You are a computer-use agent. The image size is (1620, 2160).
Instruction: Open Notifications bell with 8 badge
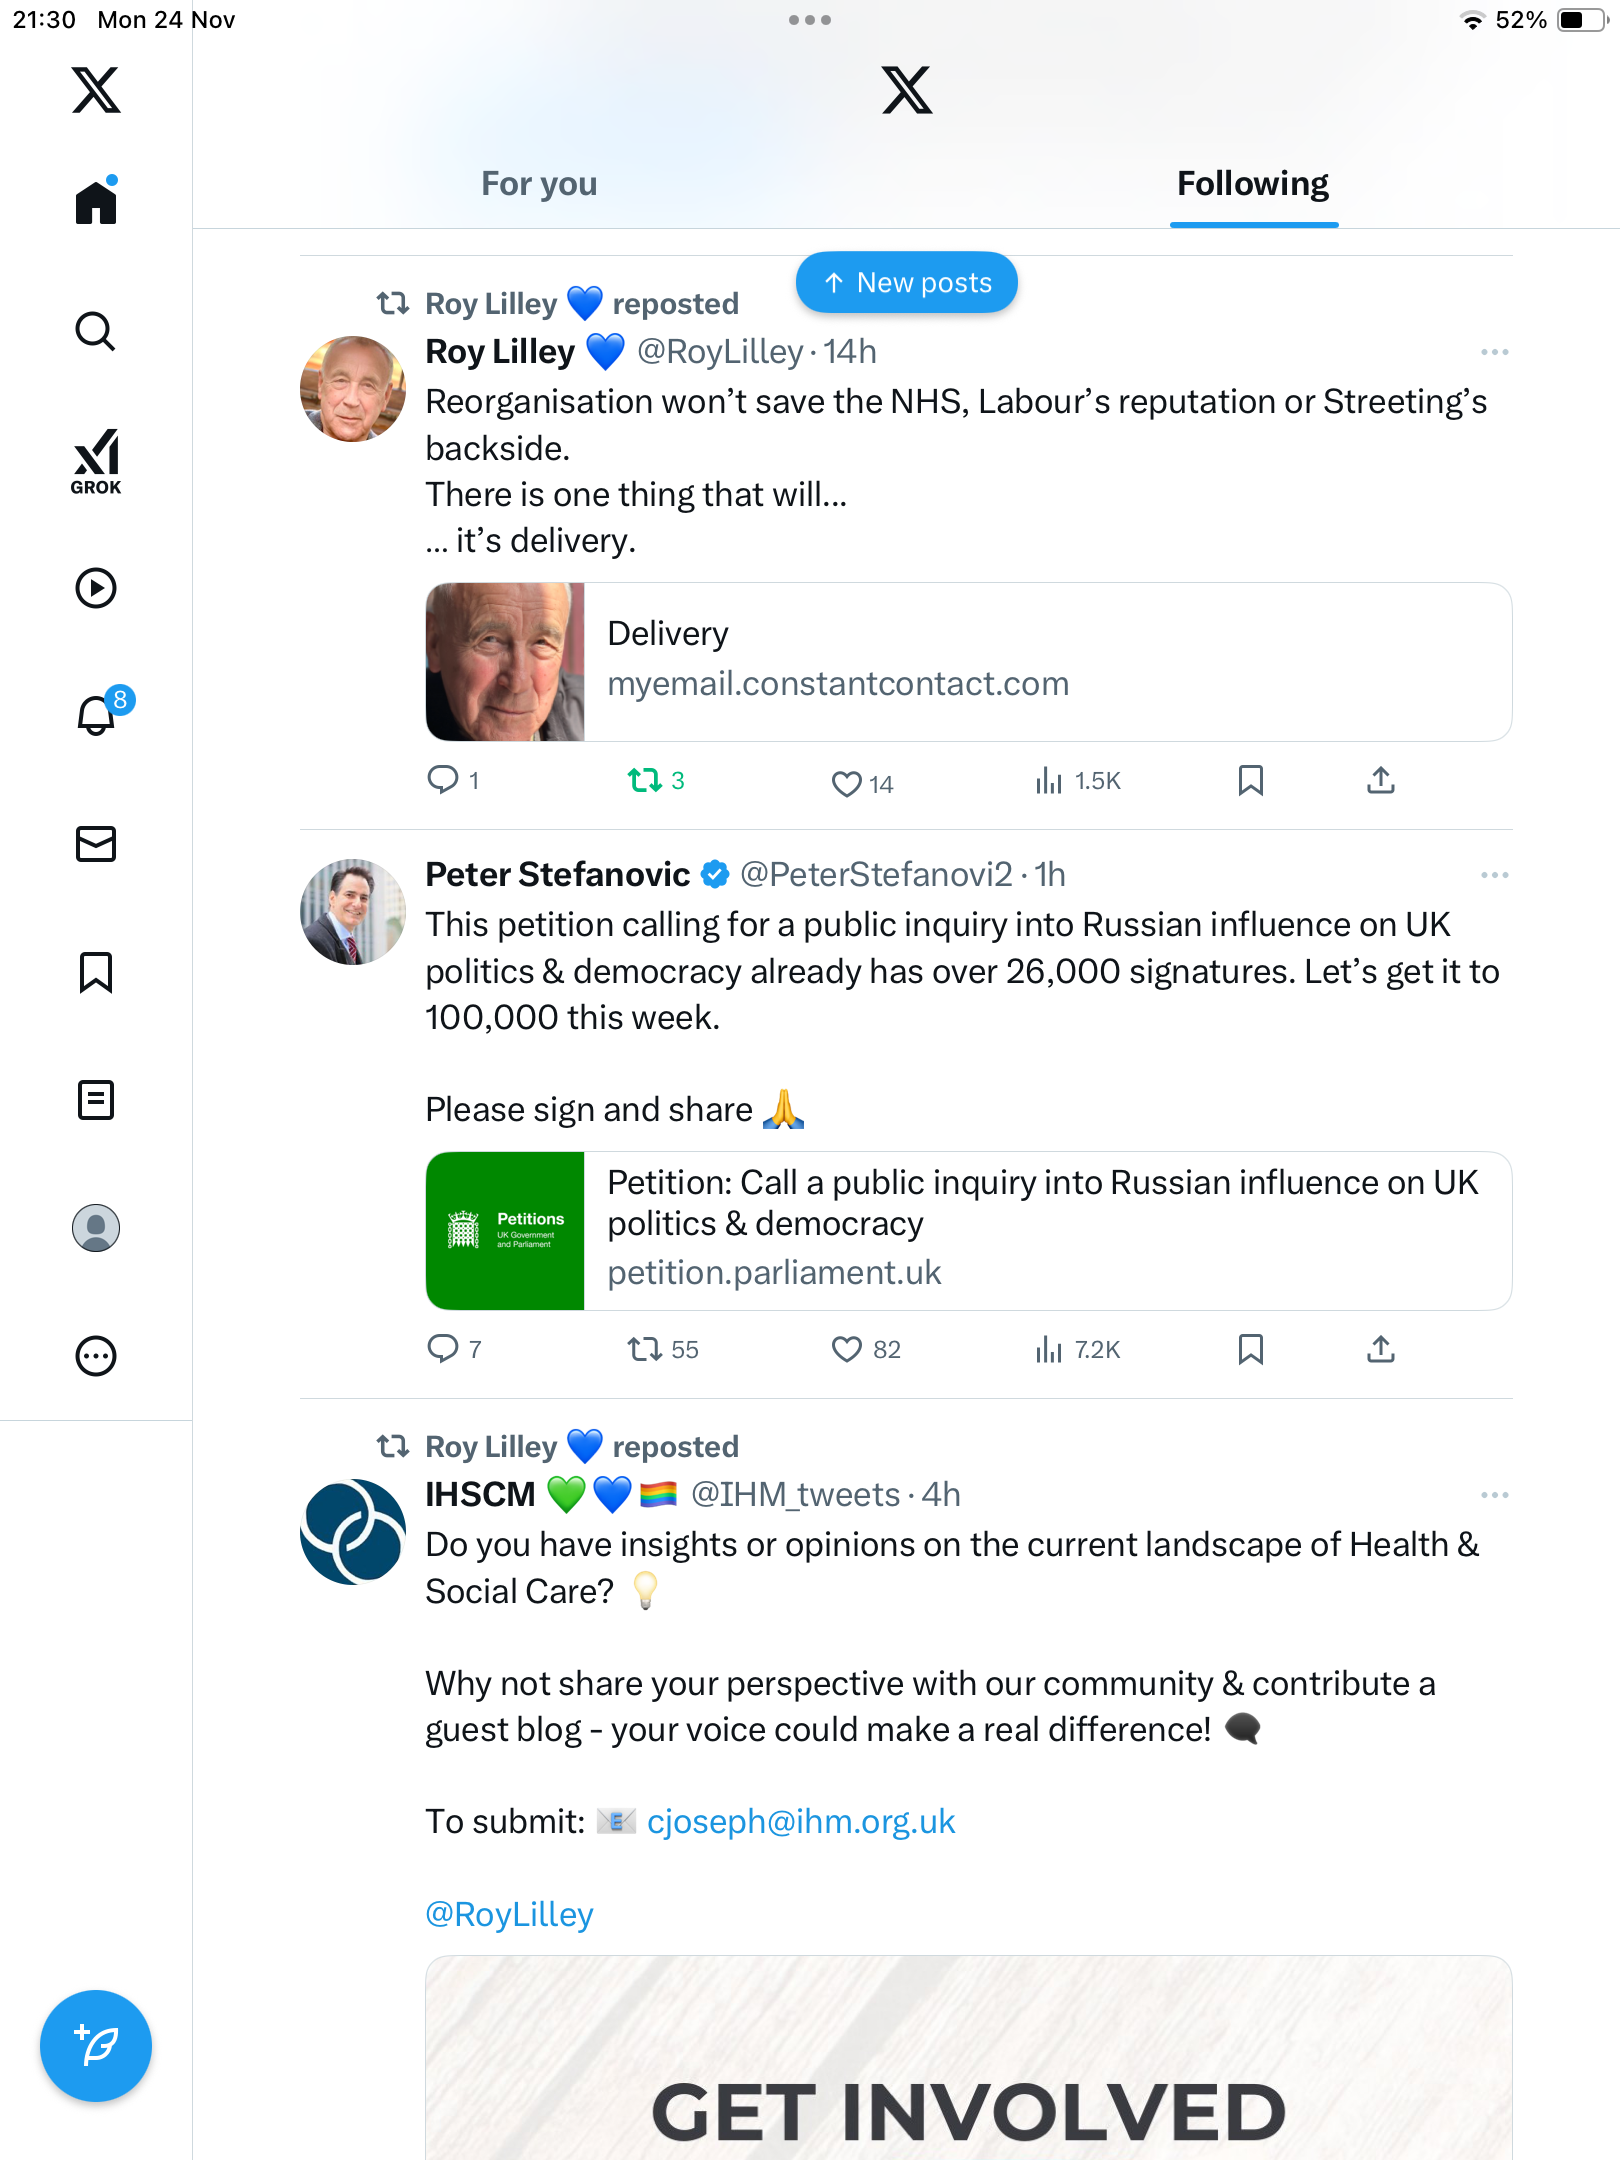point(97,715)
